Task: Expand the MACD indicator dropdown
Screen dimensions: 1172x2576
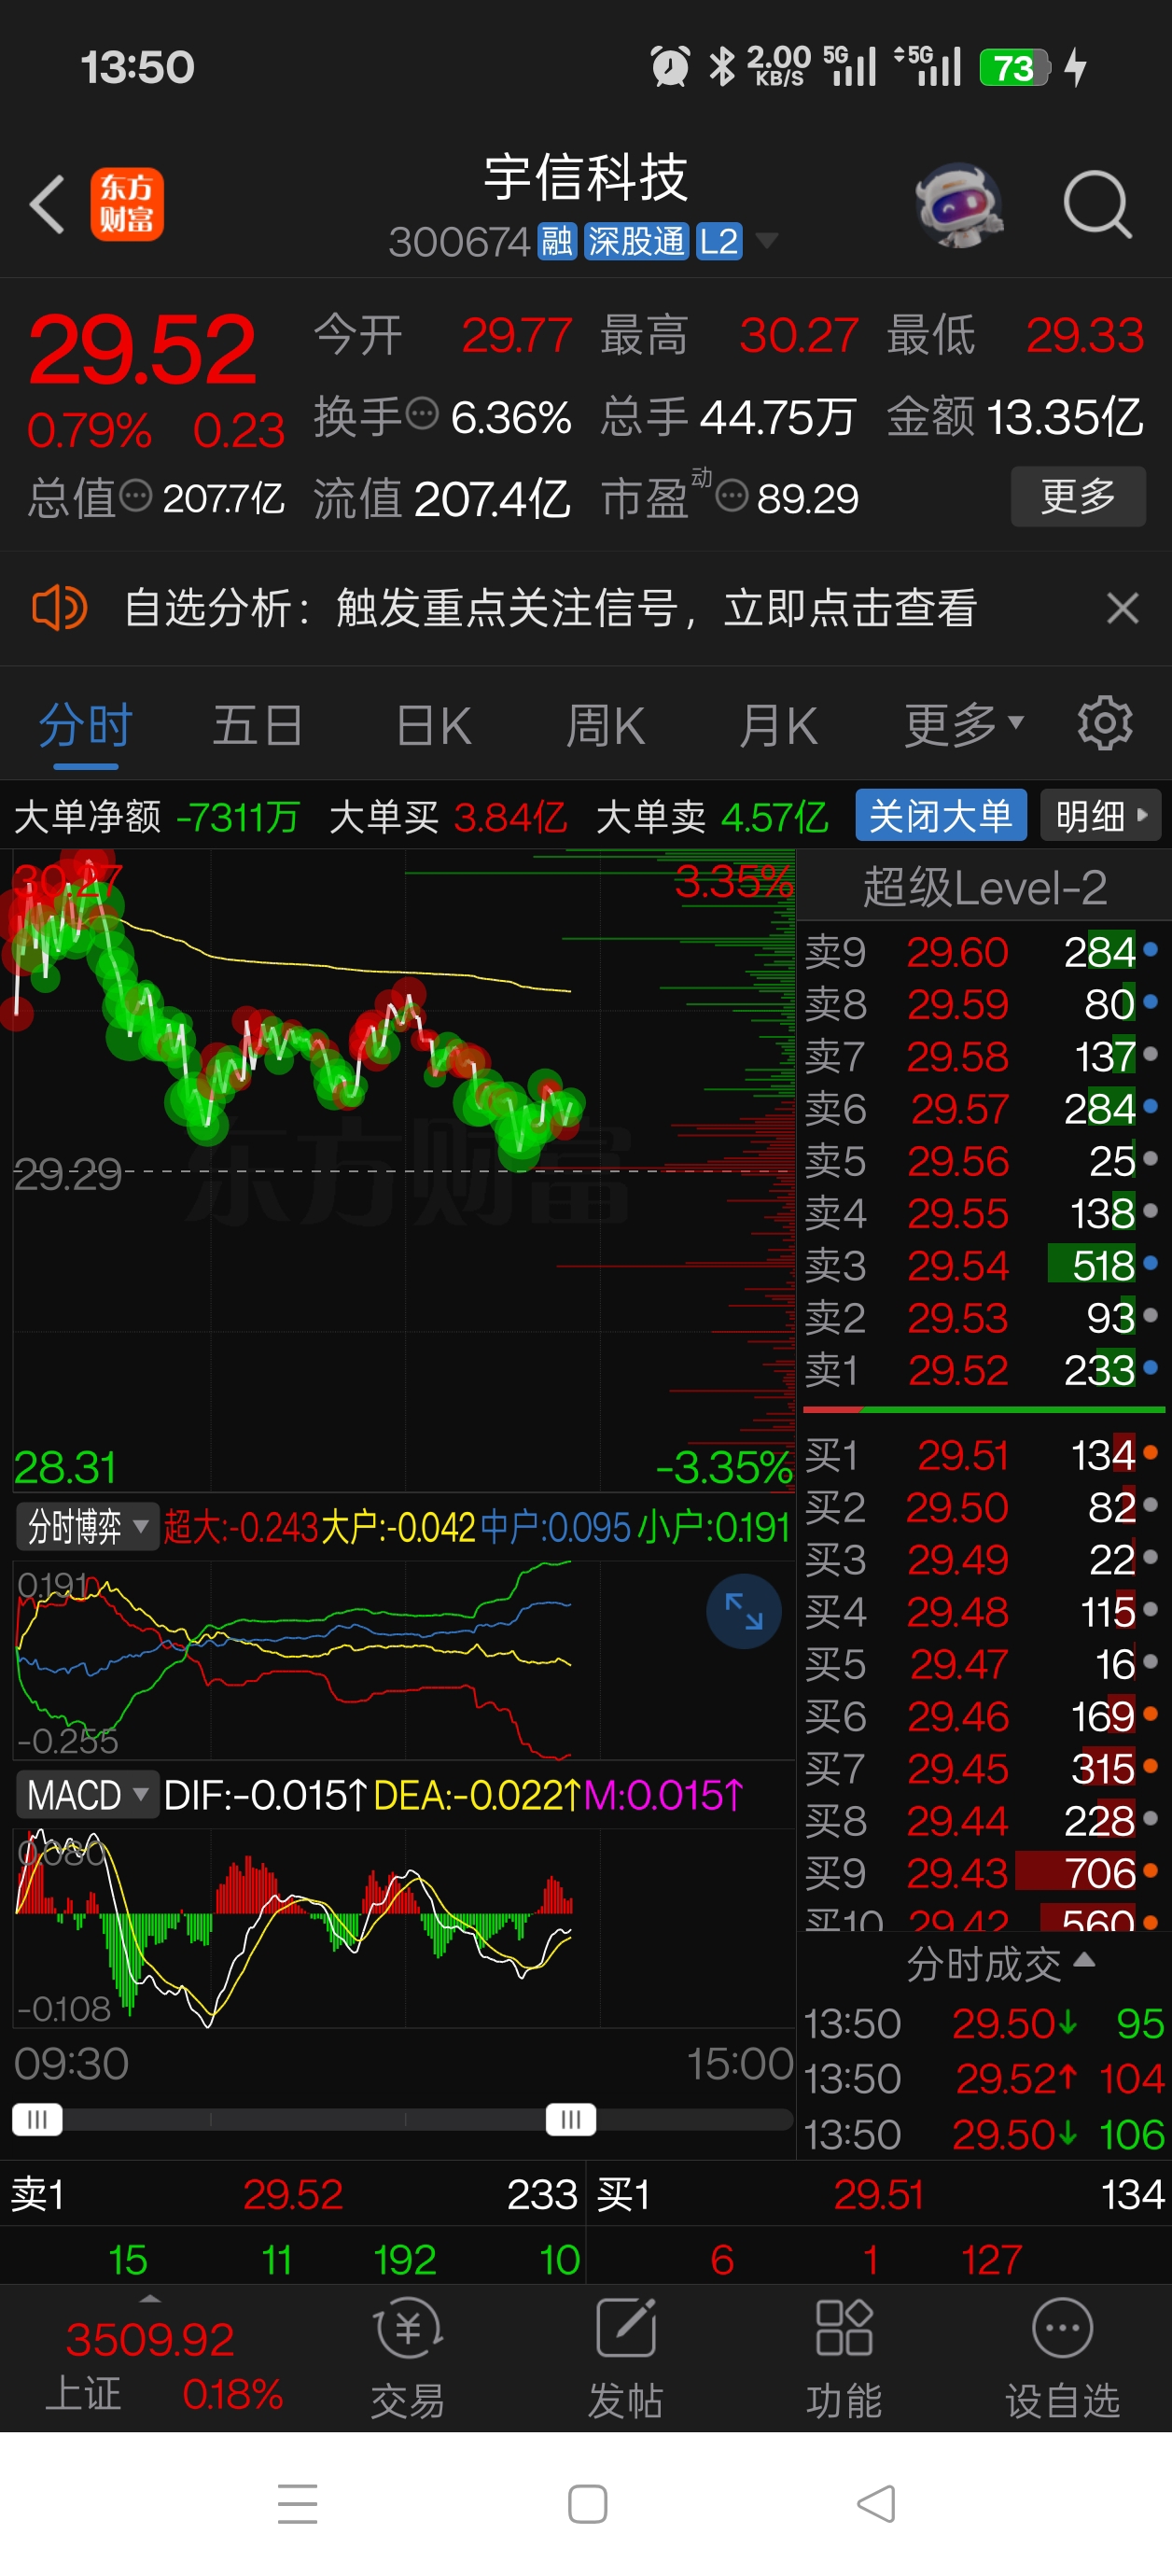Action: (87, 1794)
